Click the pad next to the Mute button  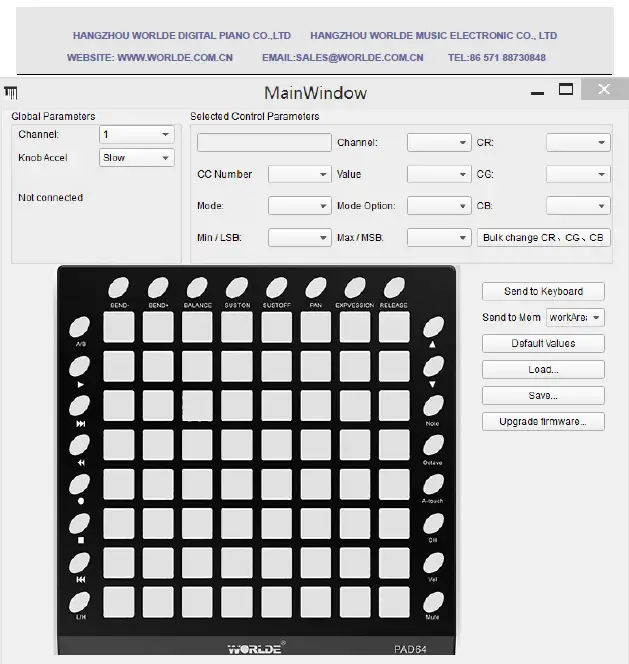[x=394, y=602]
